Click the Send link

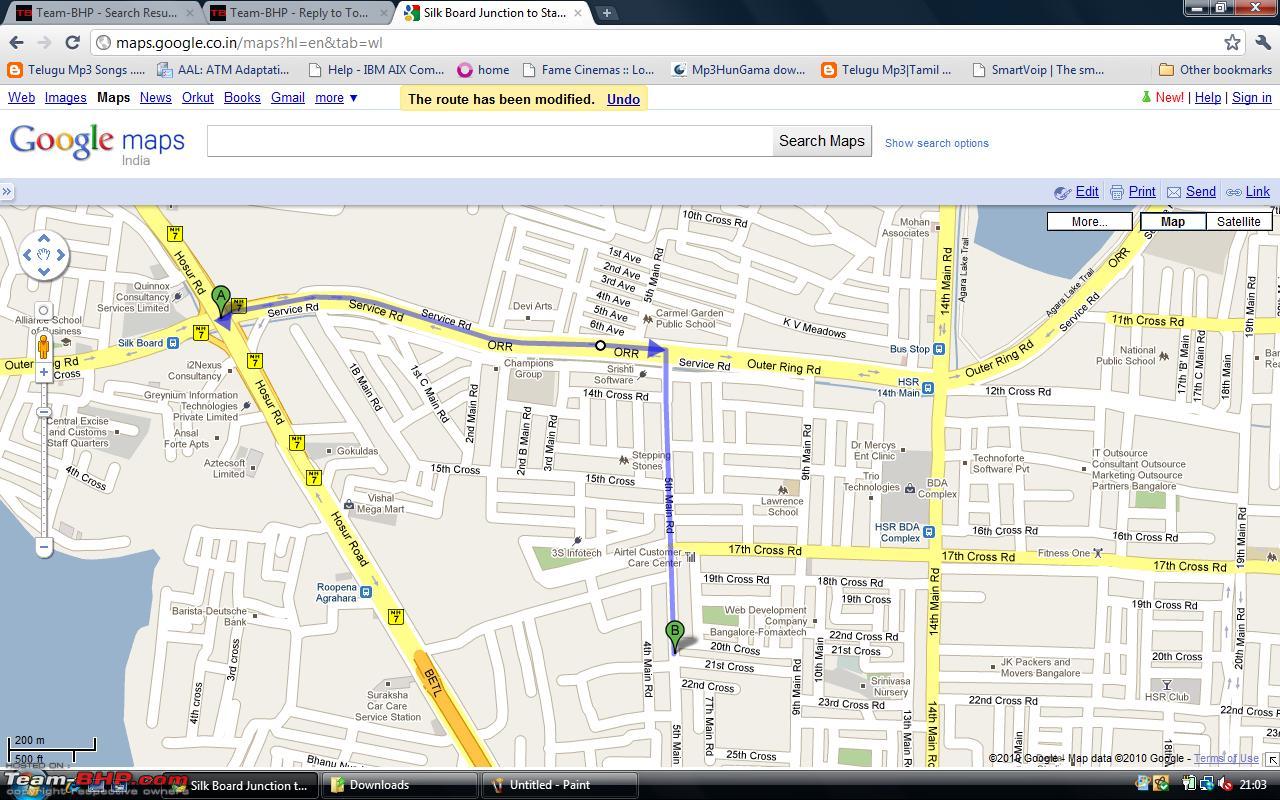(1200, 191)
